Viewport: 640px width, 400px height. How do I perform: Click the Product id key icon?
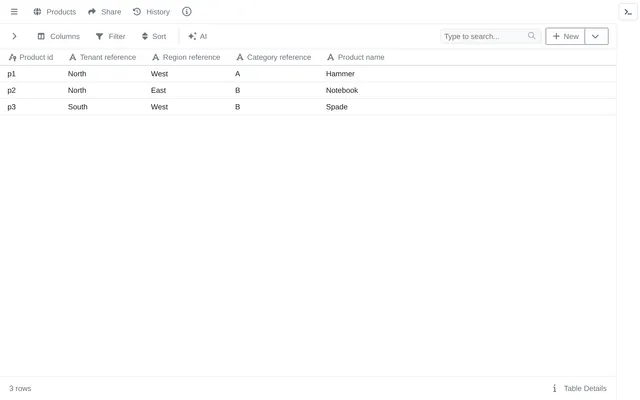pyautogui.click(x=12, y=58)
